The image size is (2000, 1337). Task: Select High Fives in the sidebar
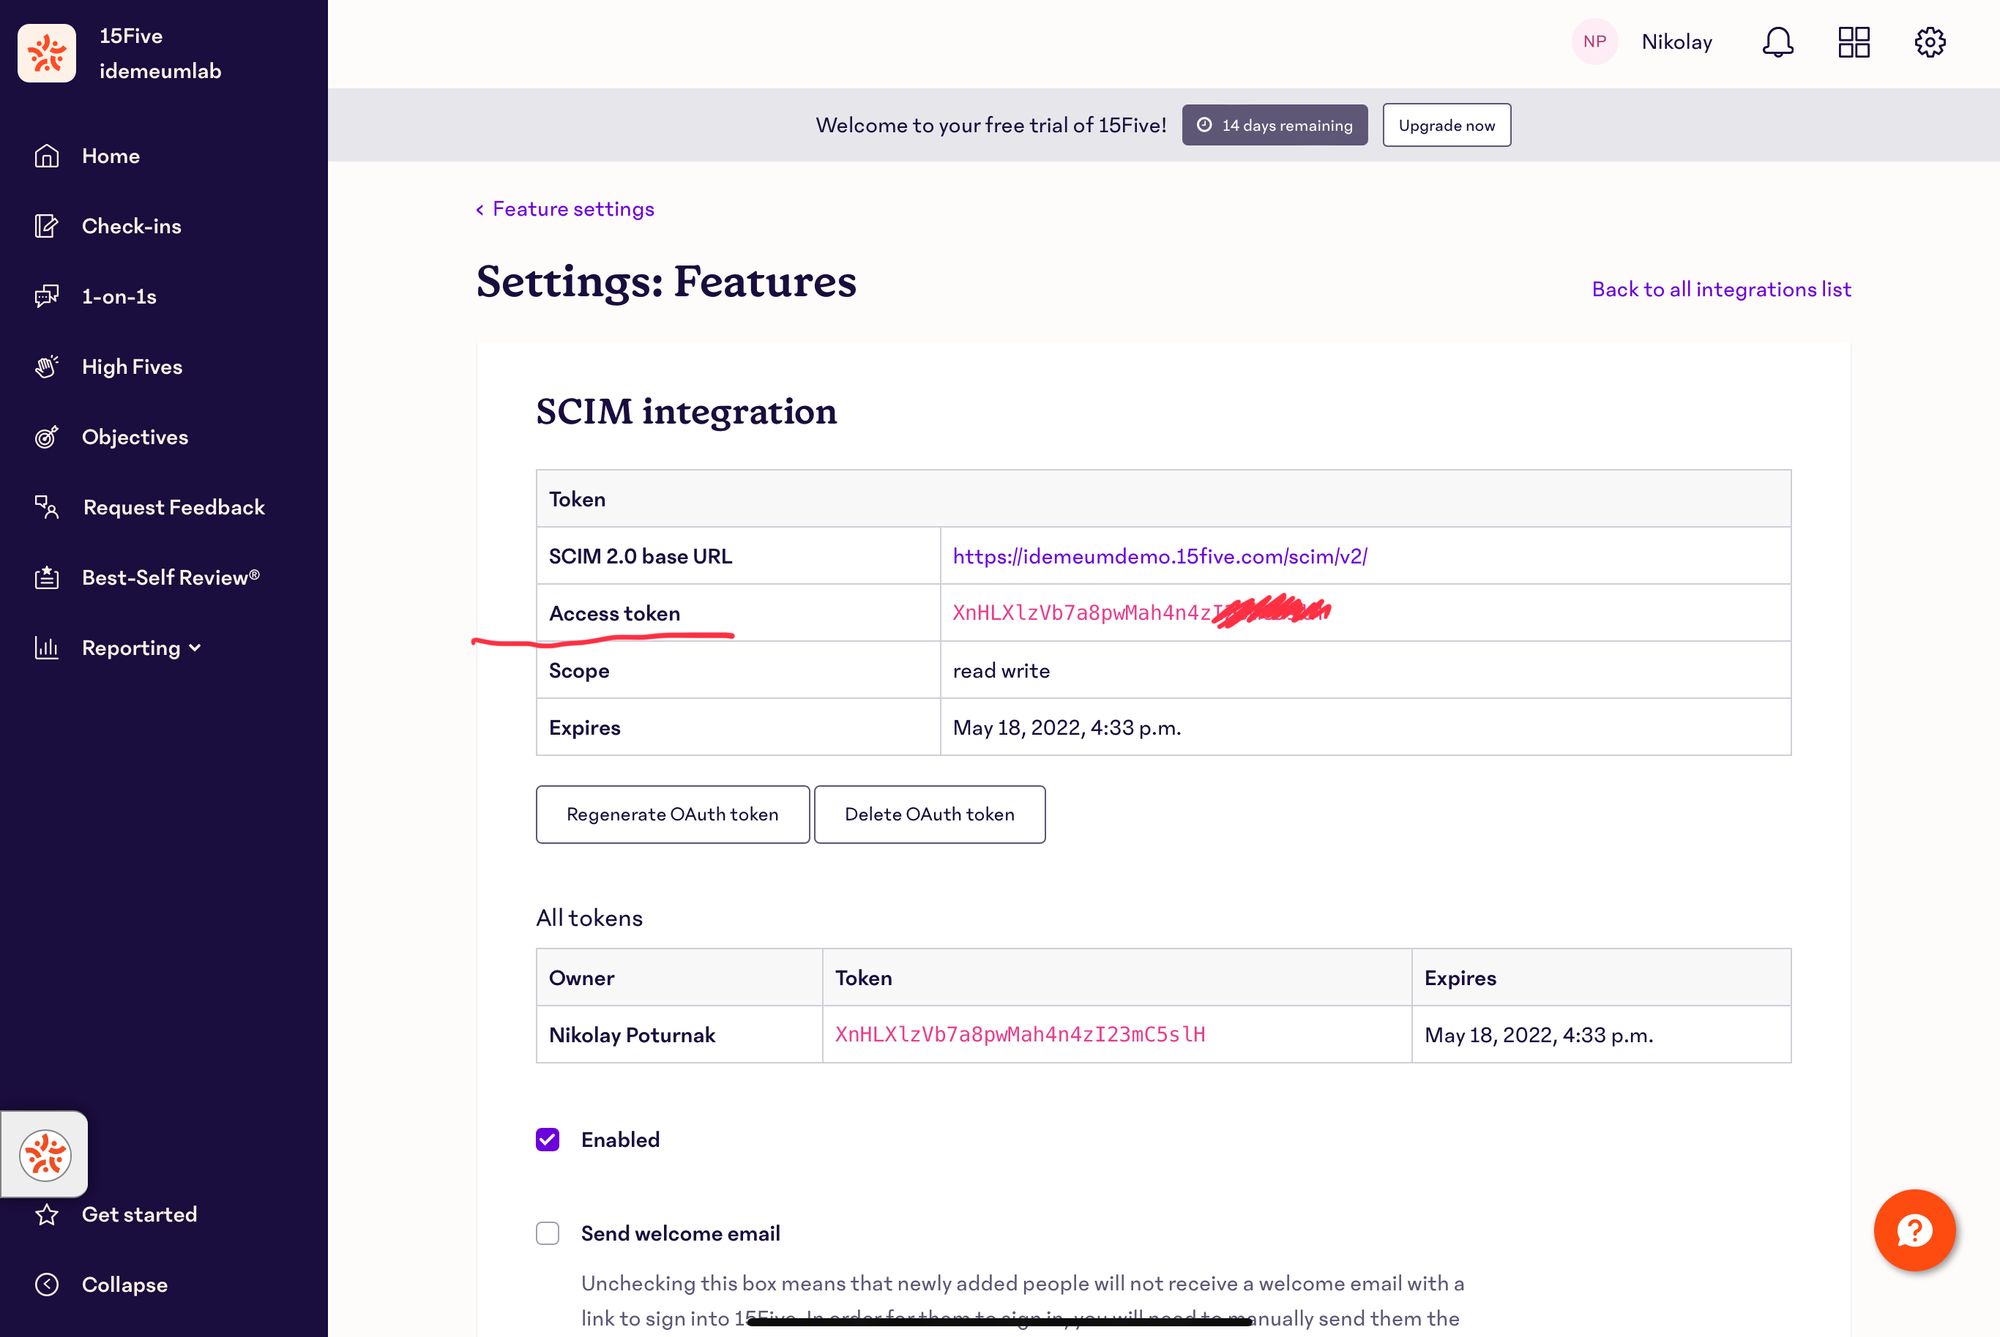pos(132,367)
